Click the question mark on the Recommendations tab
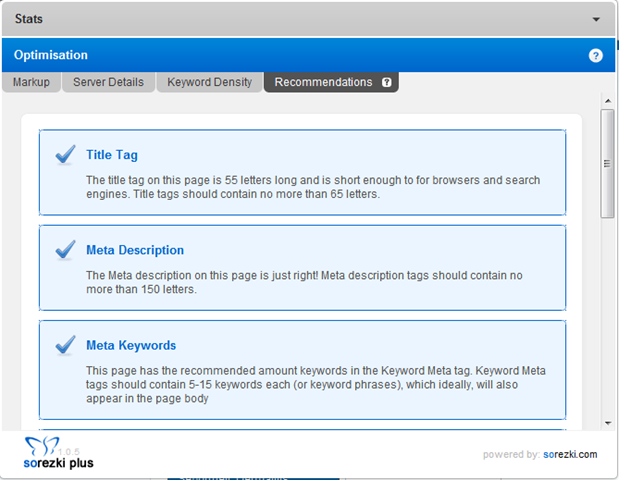This screenshot has height=480, width=619. point(387,83)
